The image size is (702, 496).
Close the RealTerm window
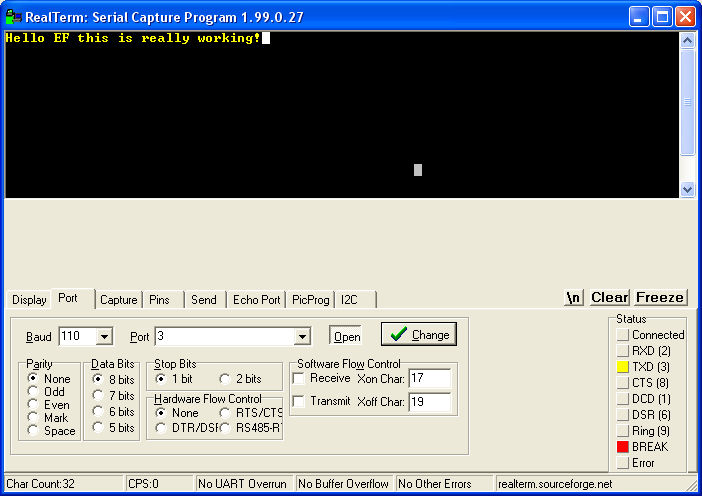[x=685, y=17]
